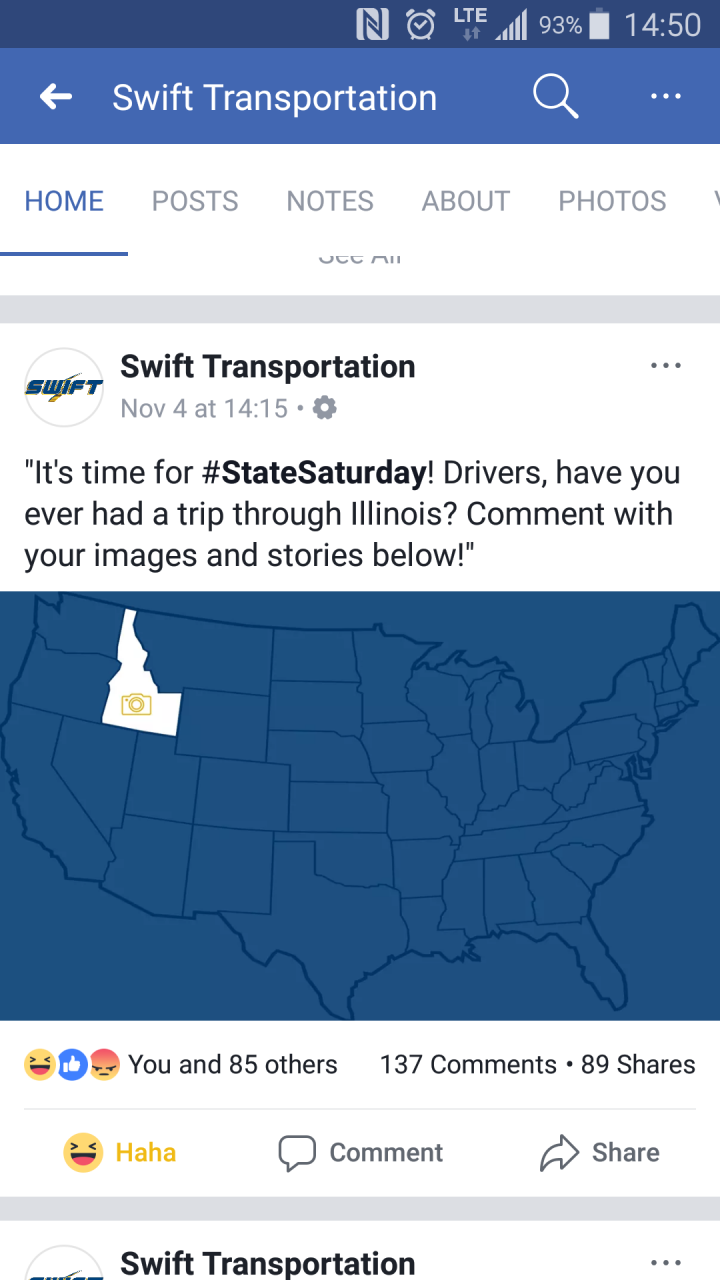
Task: Open the US map image
Action: 360,805
